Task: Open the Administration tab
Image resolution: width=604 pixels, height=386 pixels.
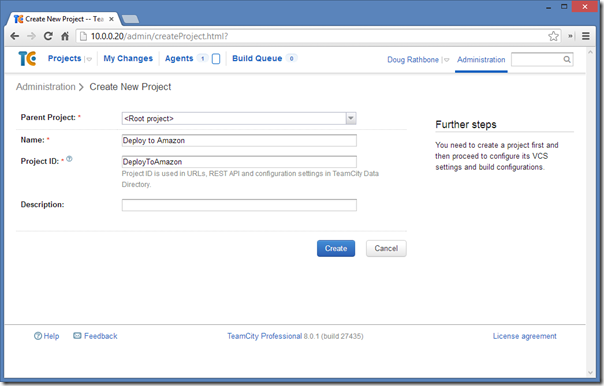Action: coord(481,60)
